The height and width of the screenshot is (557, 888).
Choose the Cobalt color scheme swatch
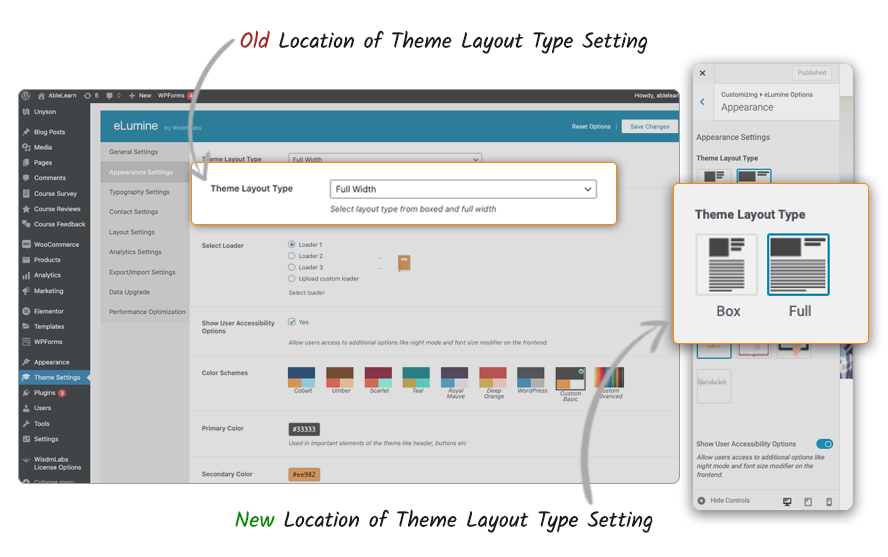[x=302, y=377]
